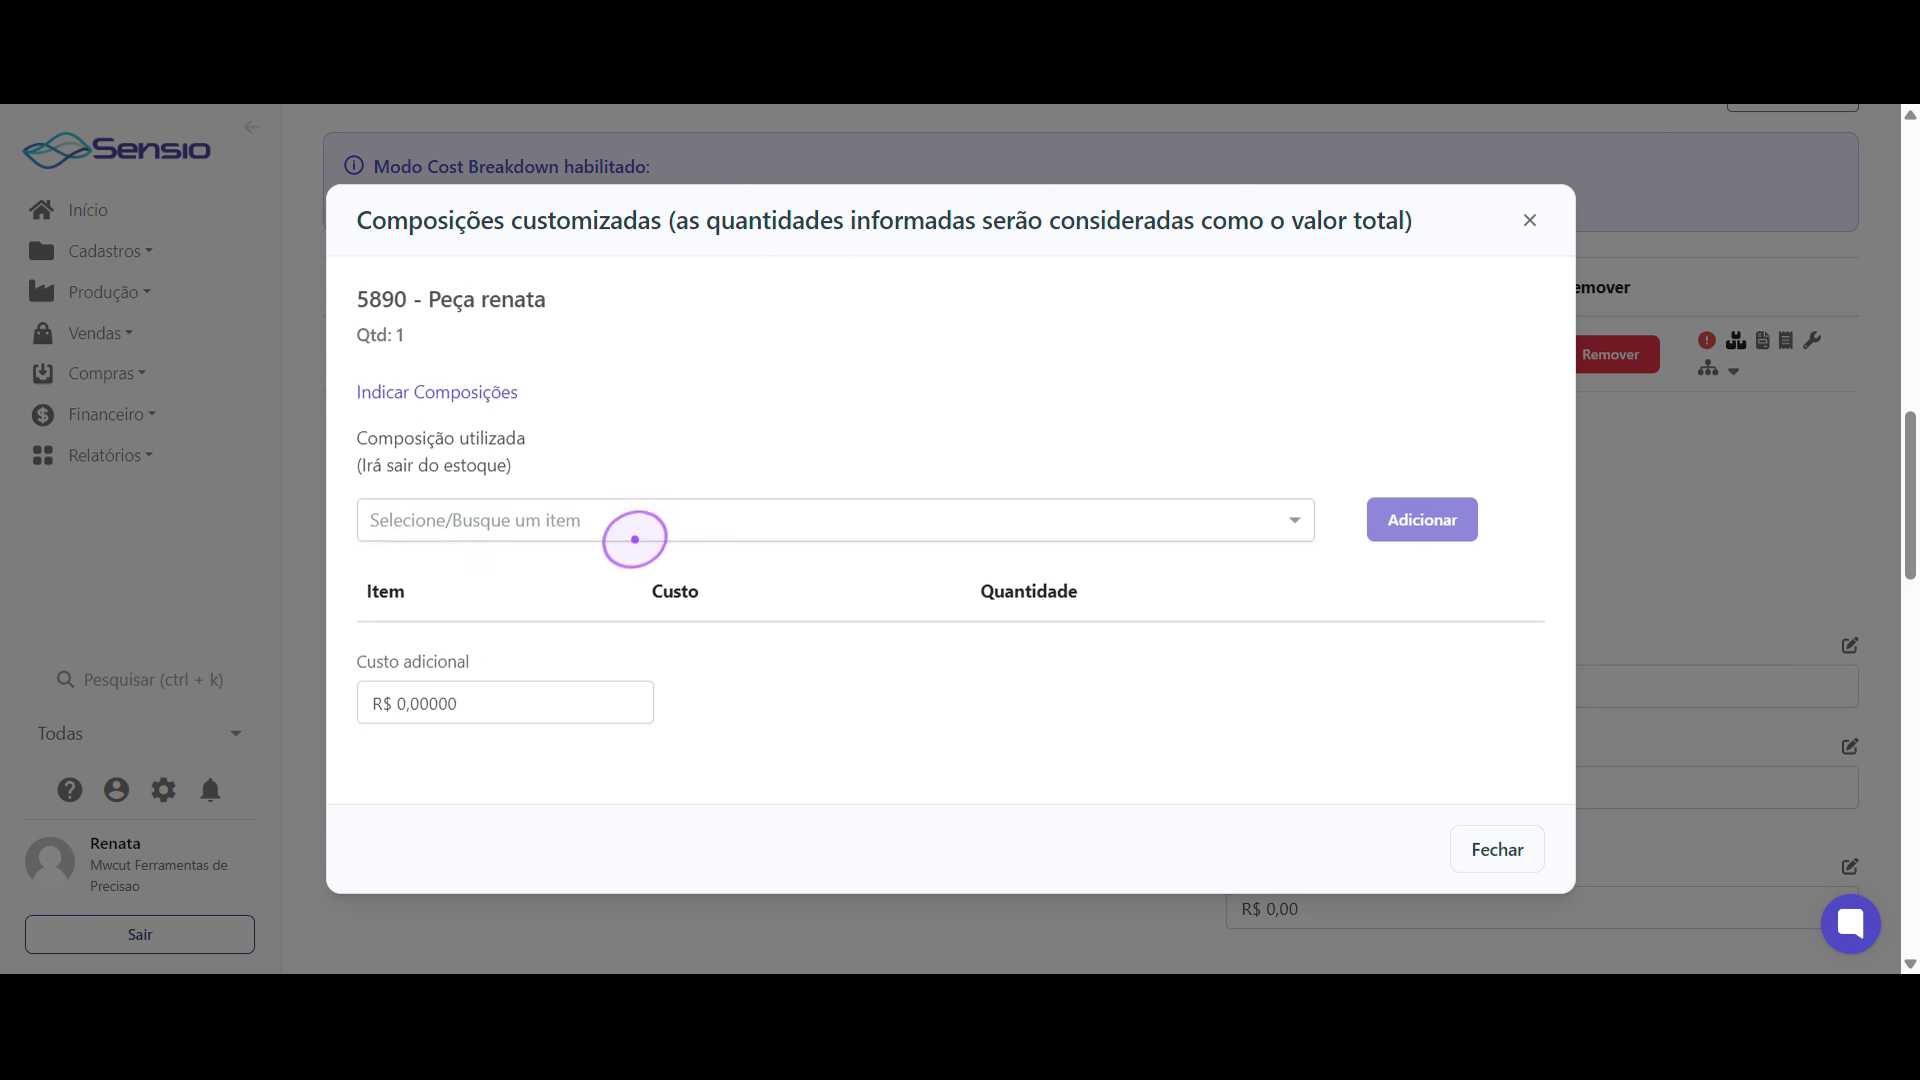The height and width of the screenshot is (1080, 1920).
Task: Click Renata's profile avatar
Action: pyautogui.click(x=50, y=862)
